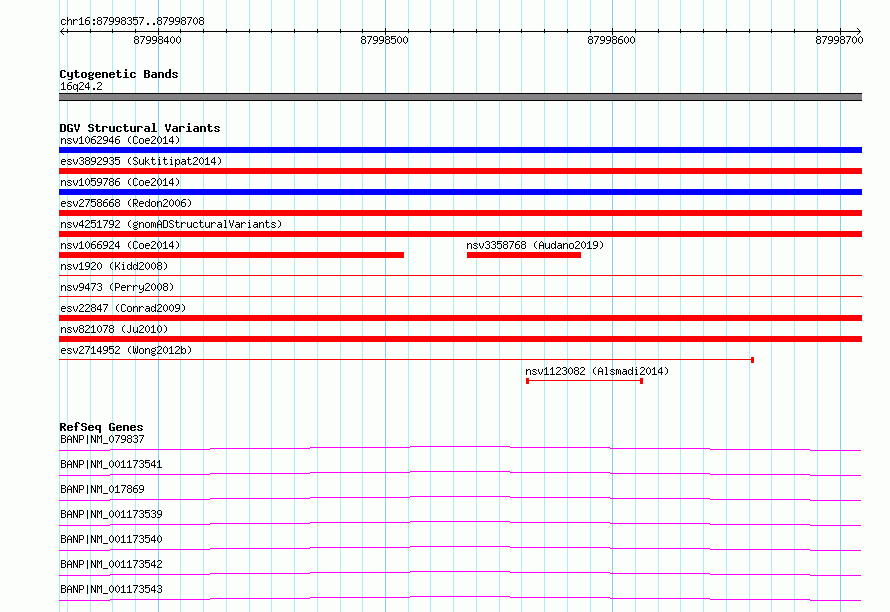
Task: Select the thin esv2714952 variant line
Action: click(x=406, y=359)
